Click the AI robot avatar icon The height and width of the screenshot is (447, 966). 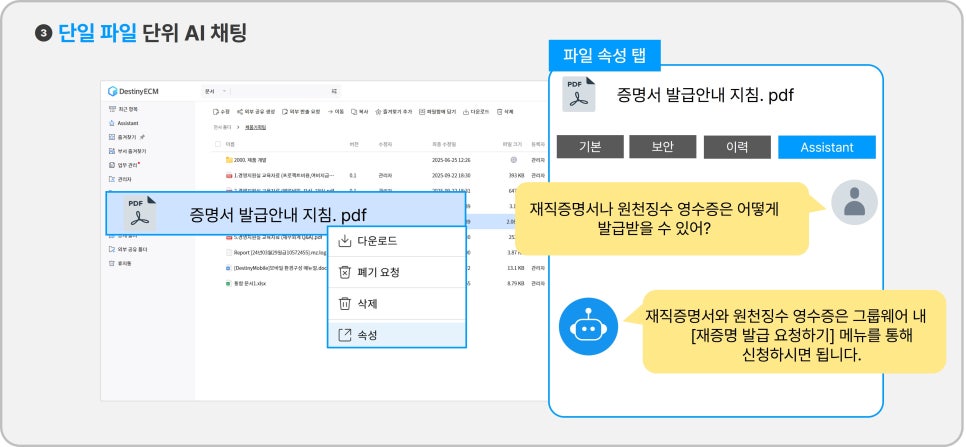(x=588, y=326)
